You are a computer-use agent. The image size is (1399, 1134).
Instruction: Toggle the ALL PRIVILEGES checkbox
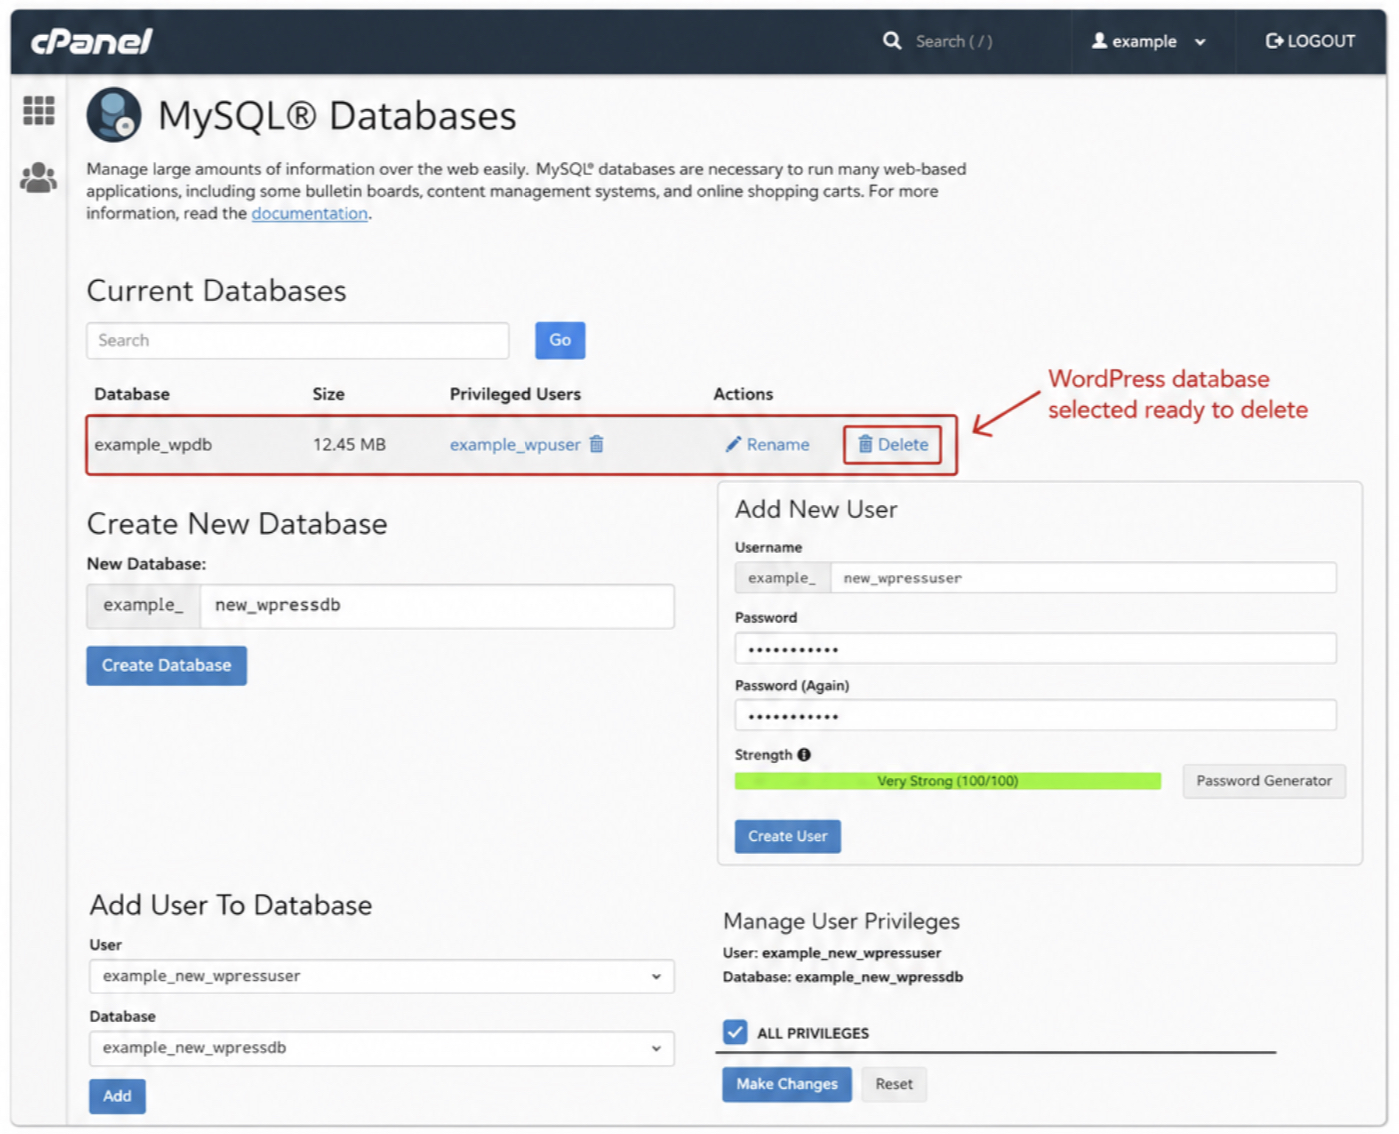735,1032
